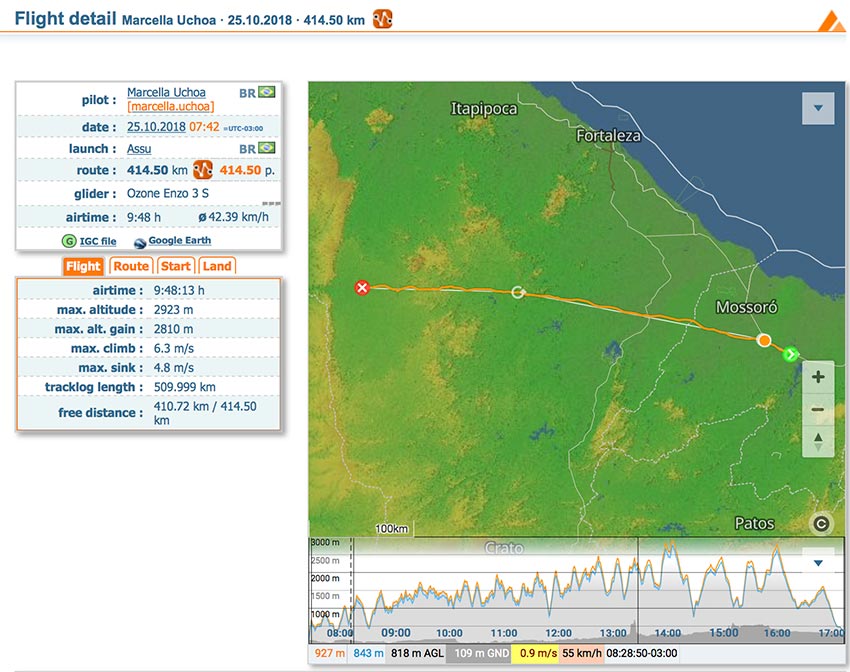Click the Fortaleza city label on the map
850x672 pixels.
[x=608, y=135]
